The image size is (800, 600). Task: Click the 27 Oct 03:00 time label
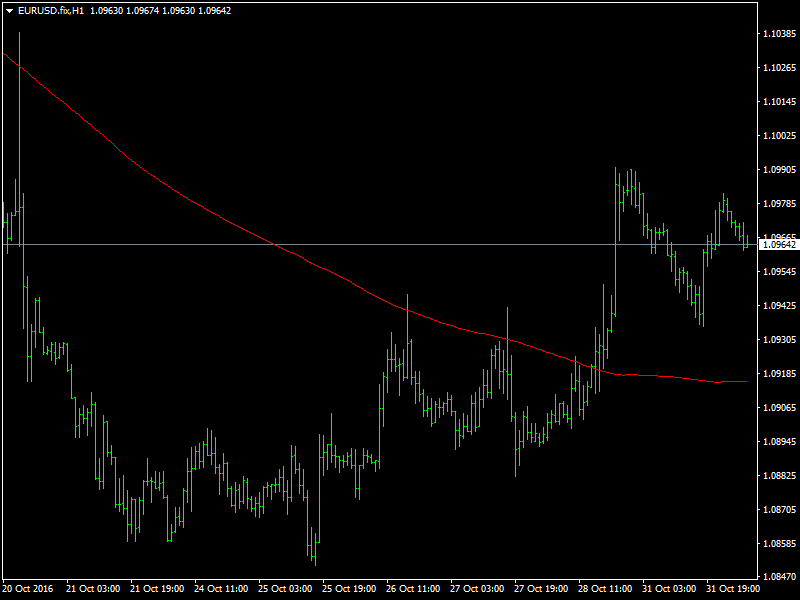(x=478, y=589)
